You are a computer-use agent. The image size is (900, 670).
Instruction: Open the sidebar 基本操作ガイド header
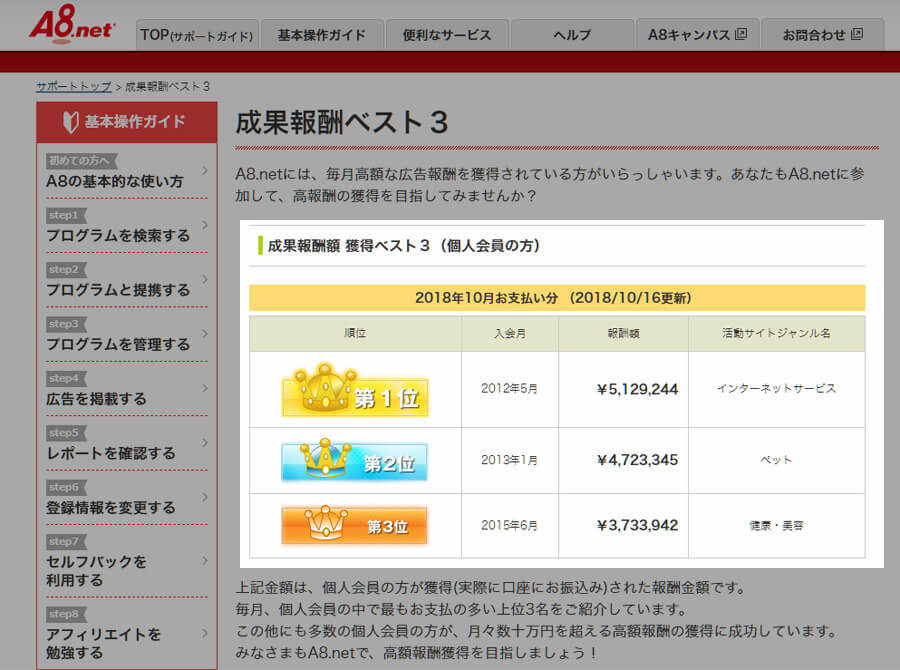126,122
